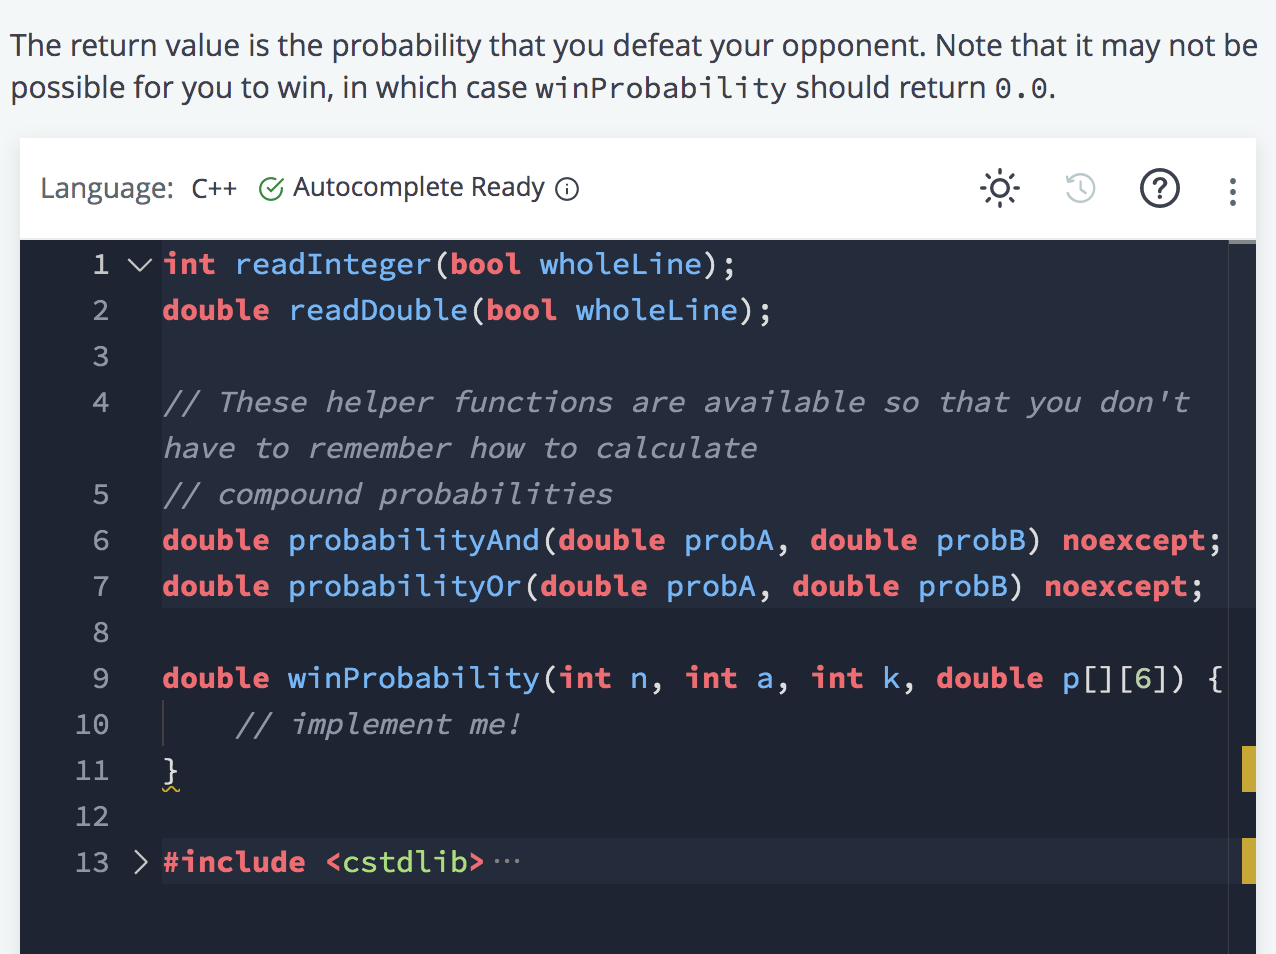The width and height of the screenshot is (1276, 954).
Task: Collapse the code fold arrow at line 1
Action: click(x=140, y=265)
